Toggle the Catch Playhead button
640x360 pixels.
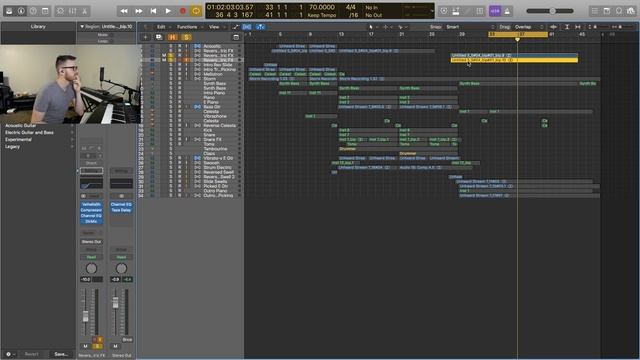260,27
